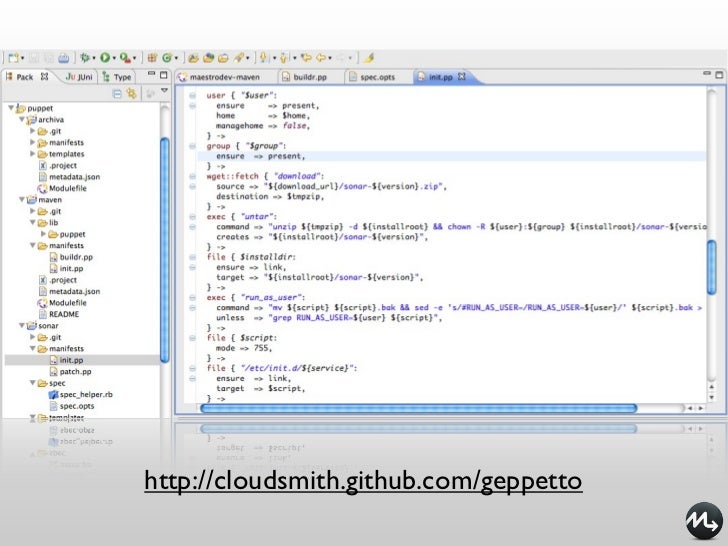Open the Run configurations dropdown arrow
Screen dimensions: 728x546
point(114,58)
